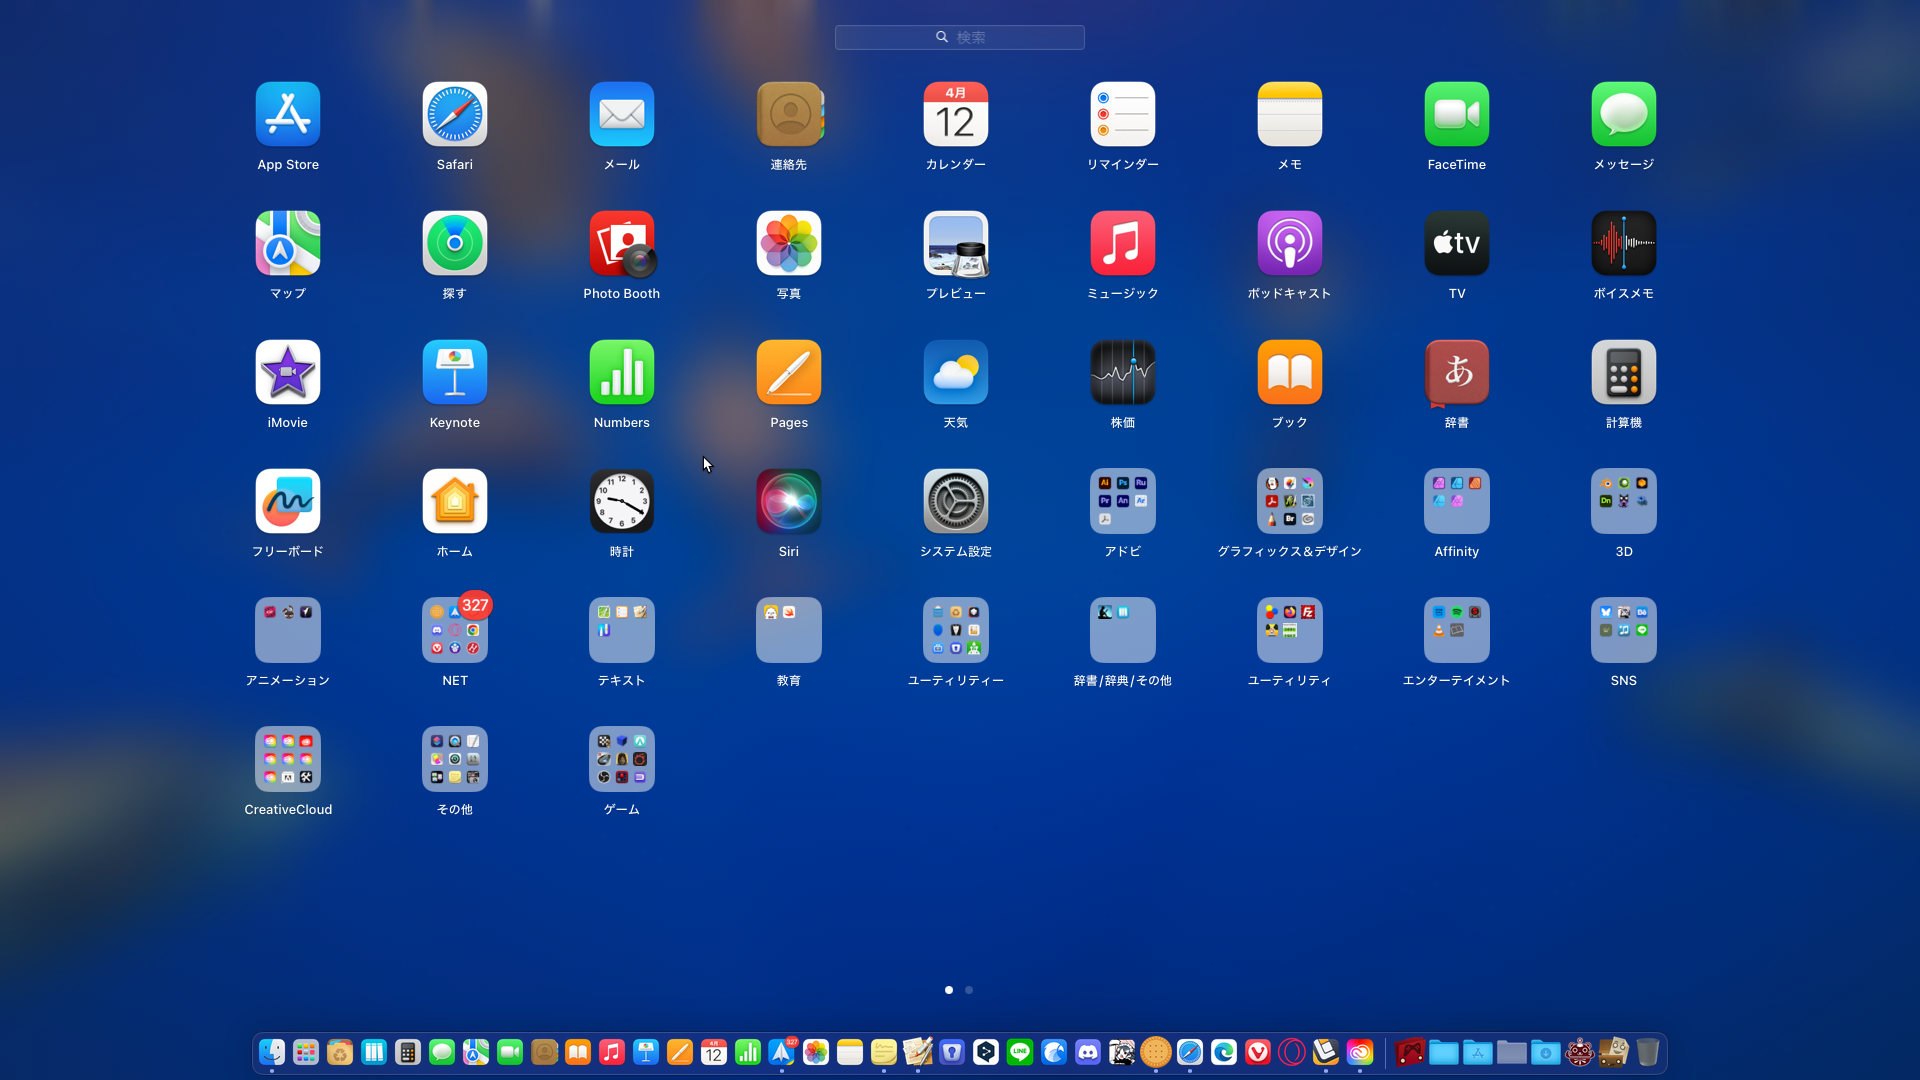
Task: Launch Discord from the Dock
Action: [1088, 1052]
